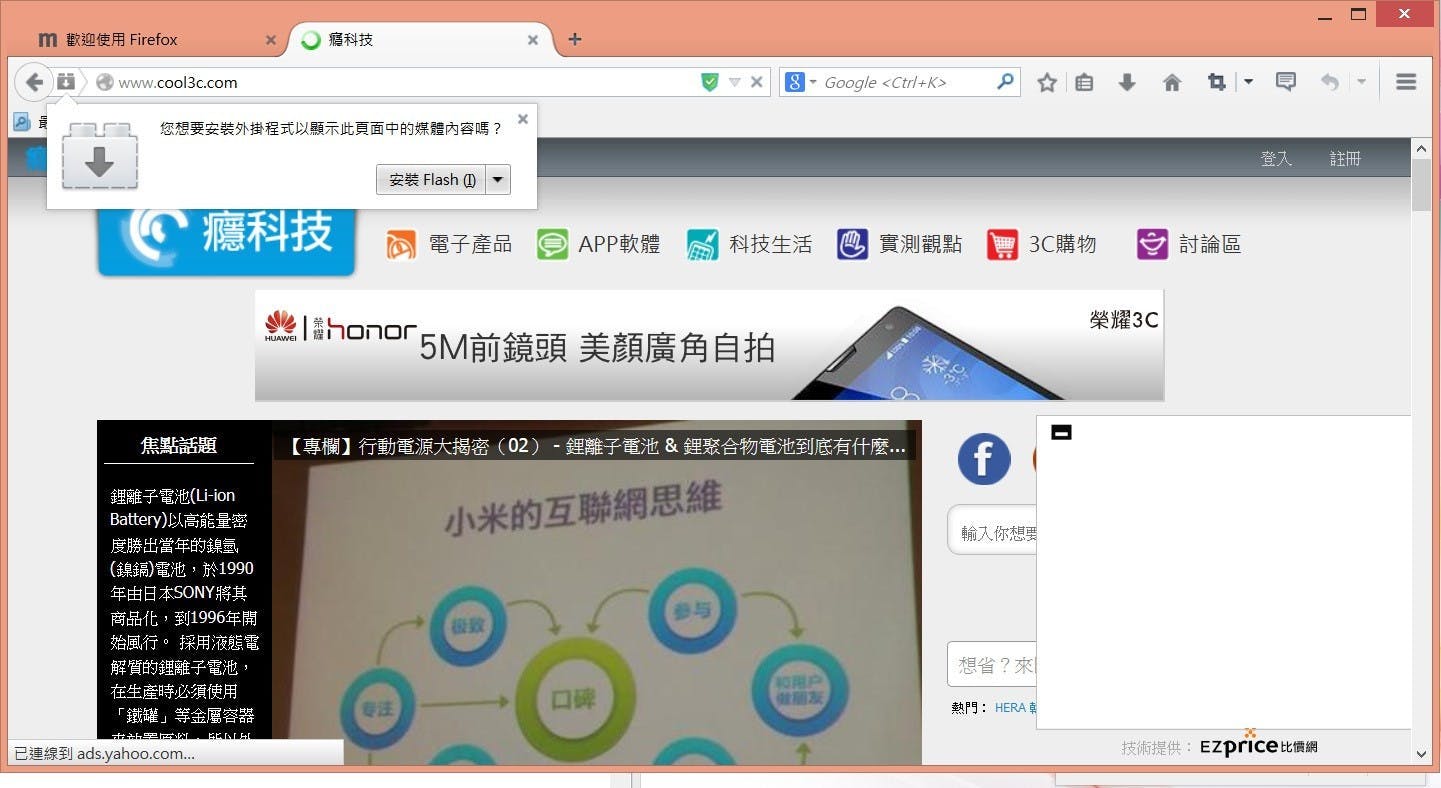Dismiss the plugin install popup

[522, 119]
